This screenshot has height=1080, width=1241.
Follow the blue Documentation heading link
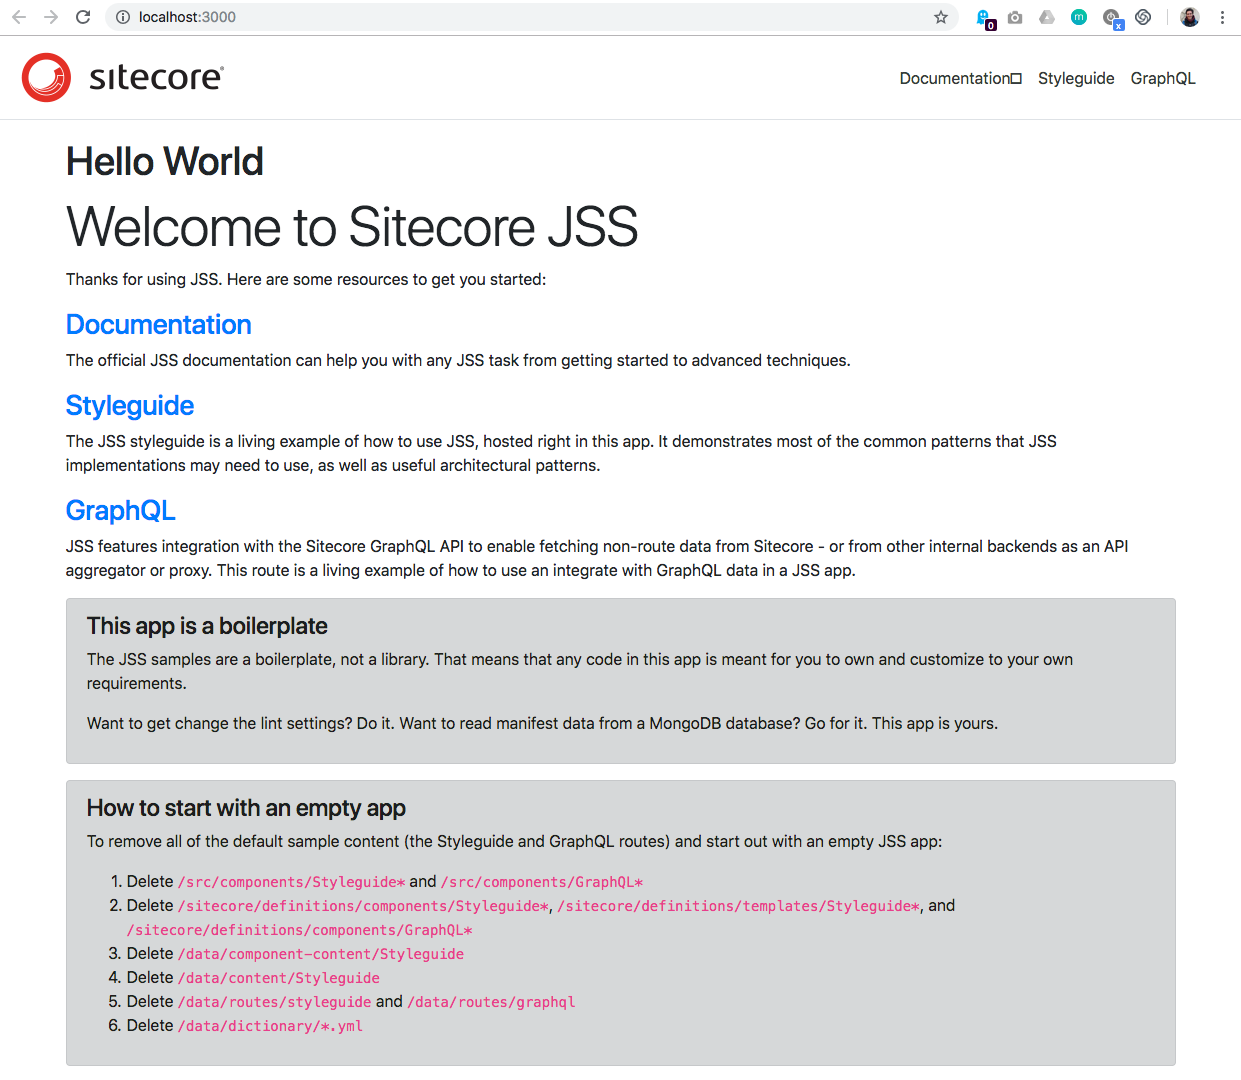pos(158,324)
